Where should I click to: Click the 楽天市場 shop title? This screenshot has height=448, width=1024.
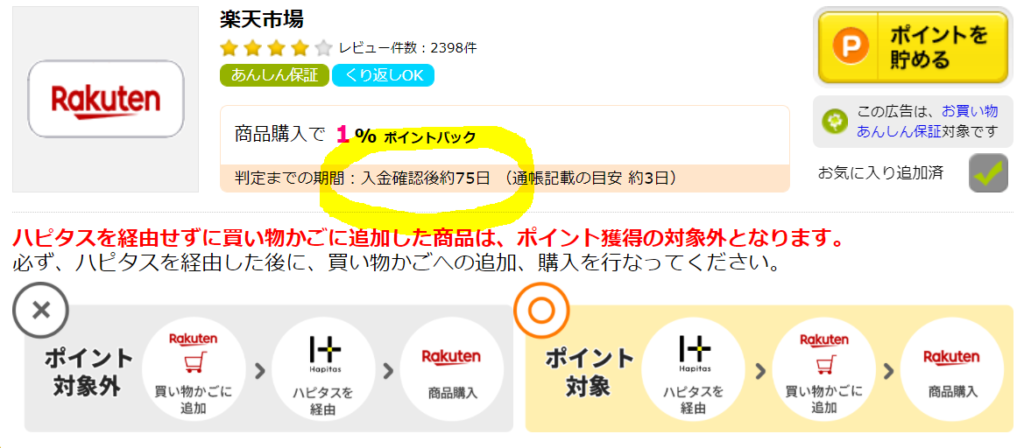click(262, 20)
